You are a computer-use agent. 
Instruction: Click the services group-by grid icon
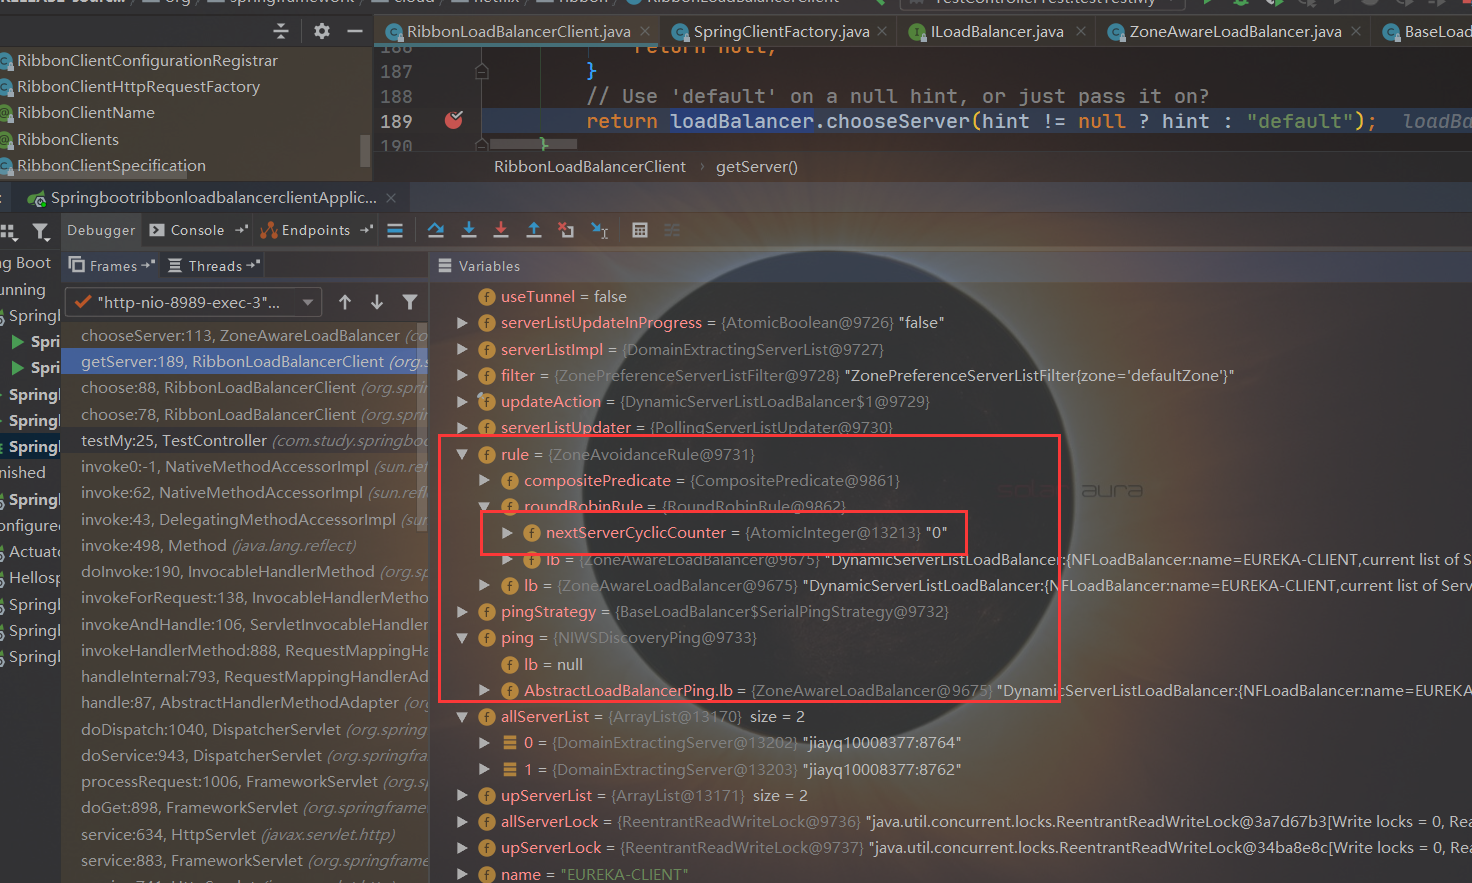pyautogui.click(x=8, y=232)
